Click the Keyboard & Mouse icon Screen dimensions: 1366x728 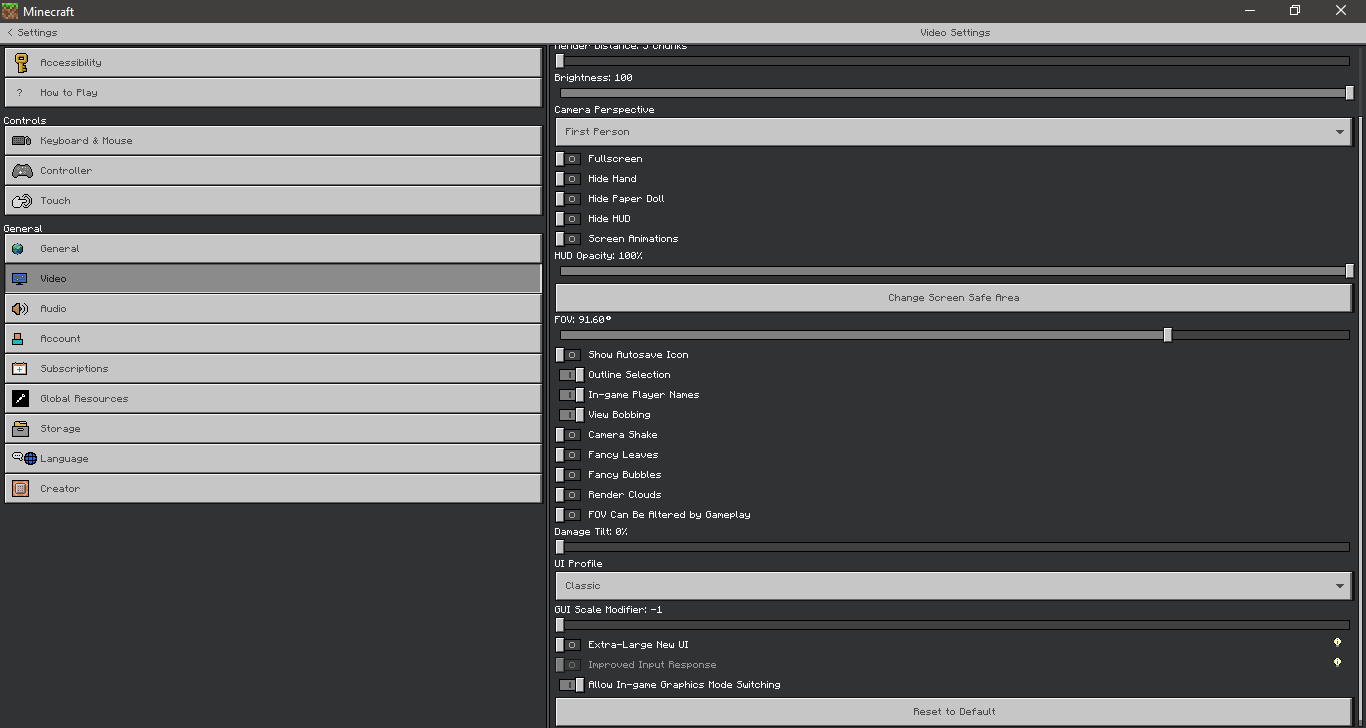21,141
